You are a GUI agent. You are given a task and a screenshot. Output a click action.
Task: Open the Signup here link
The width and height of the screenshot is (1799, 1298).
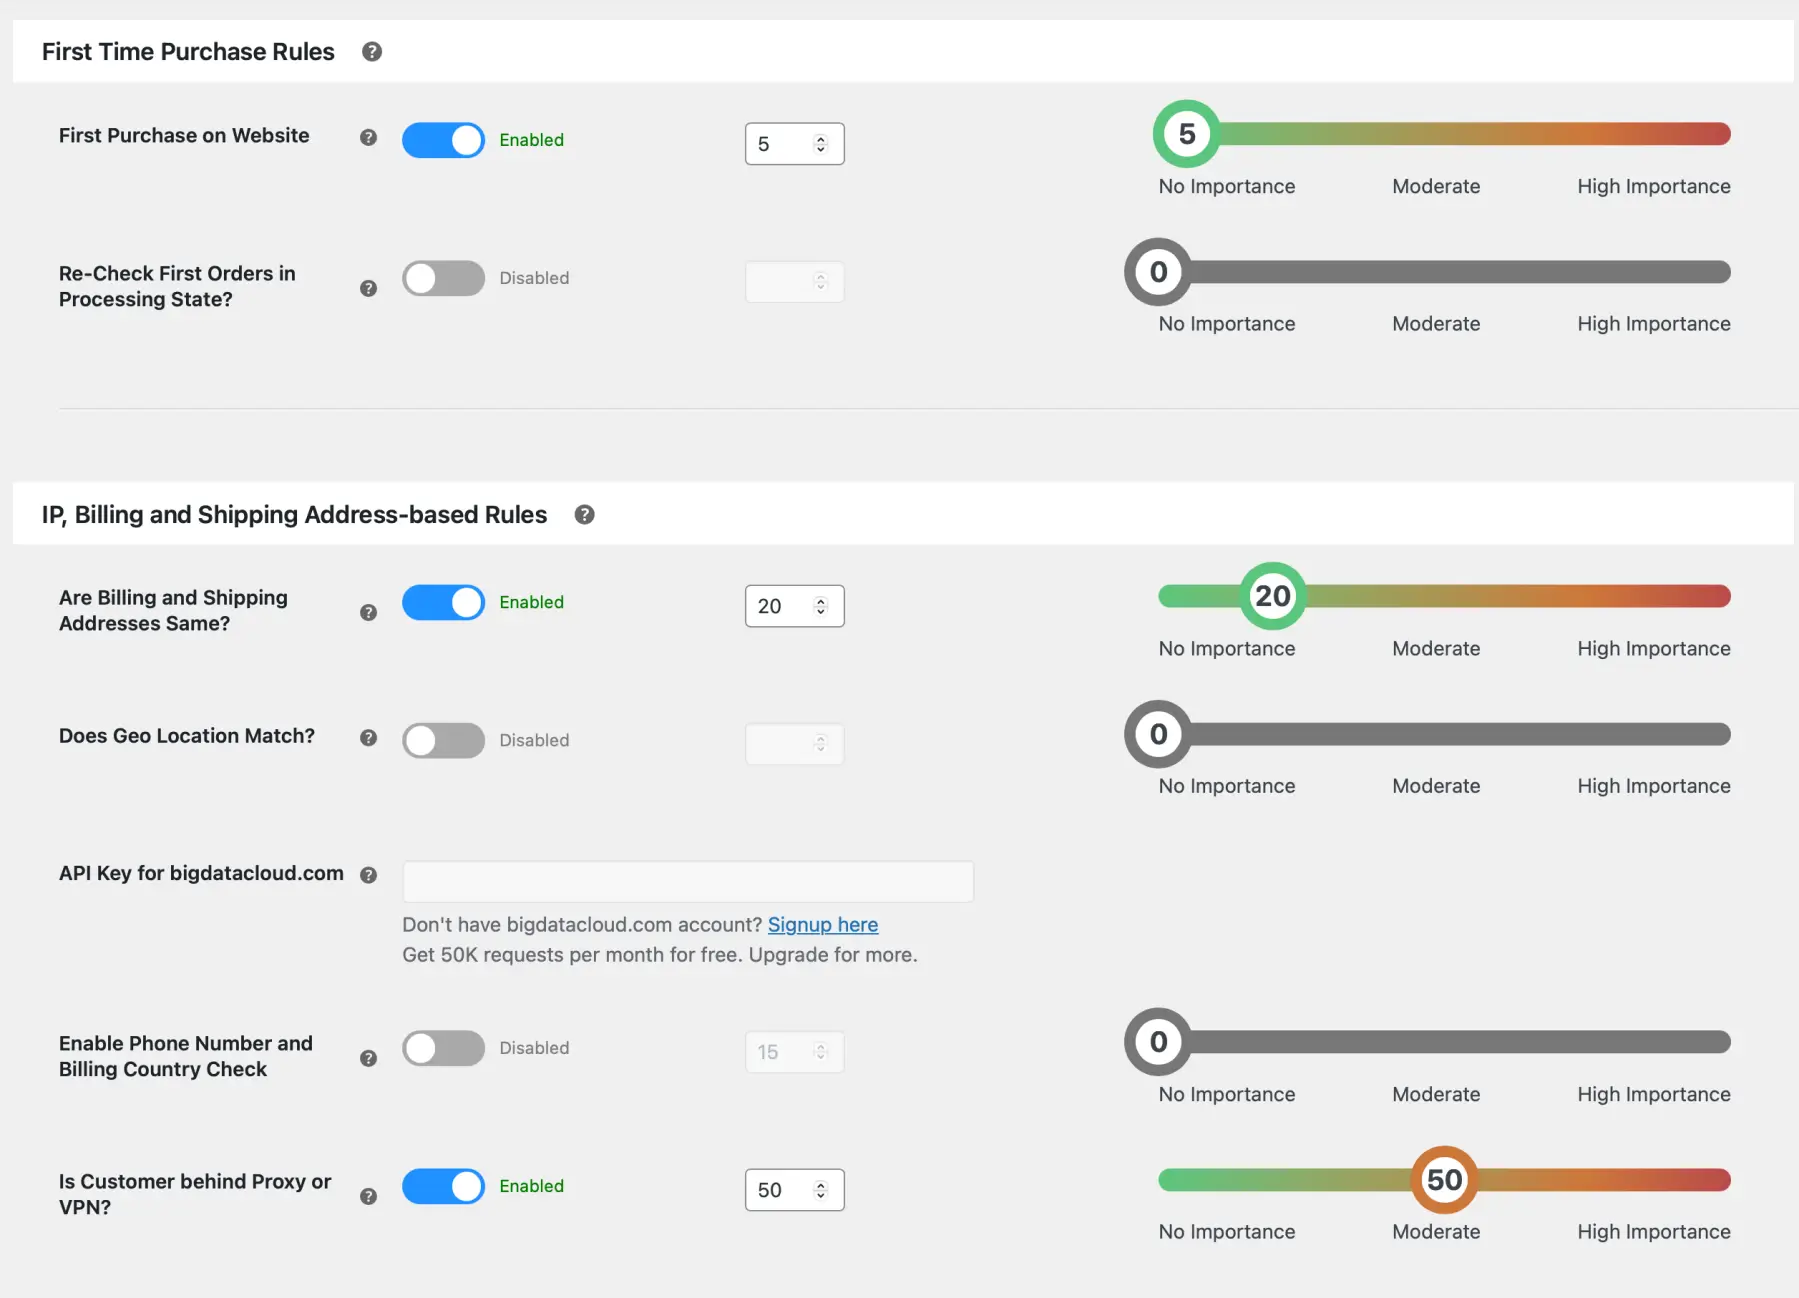(x=823, y=925)
